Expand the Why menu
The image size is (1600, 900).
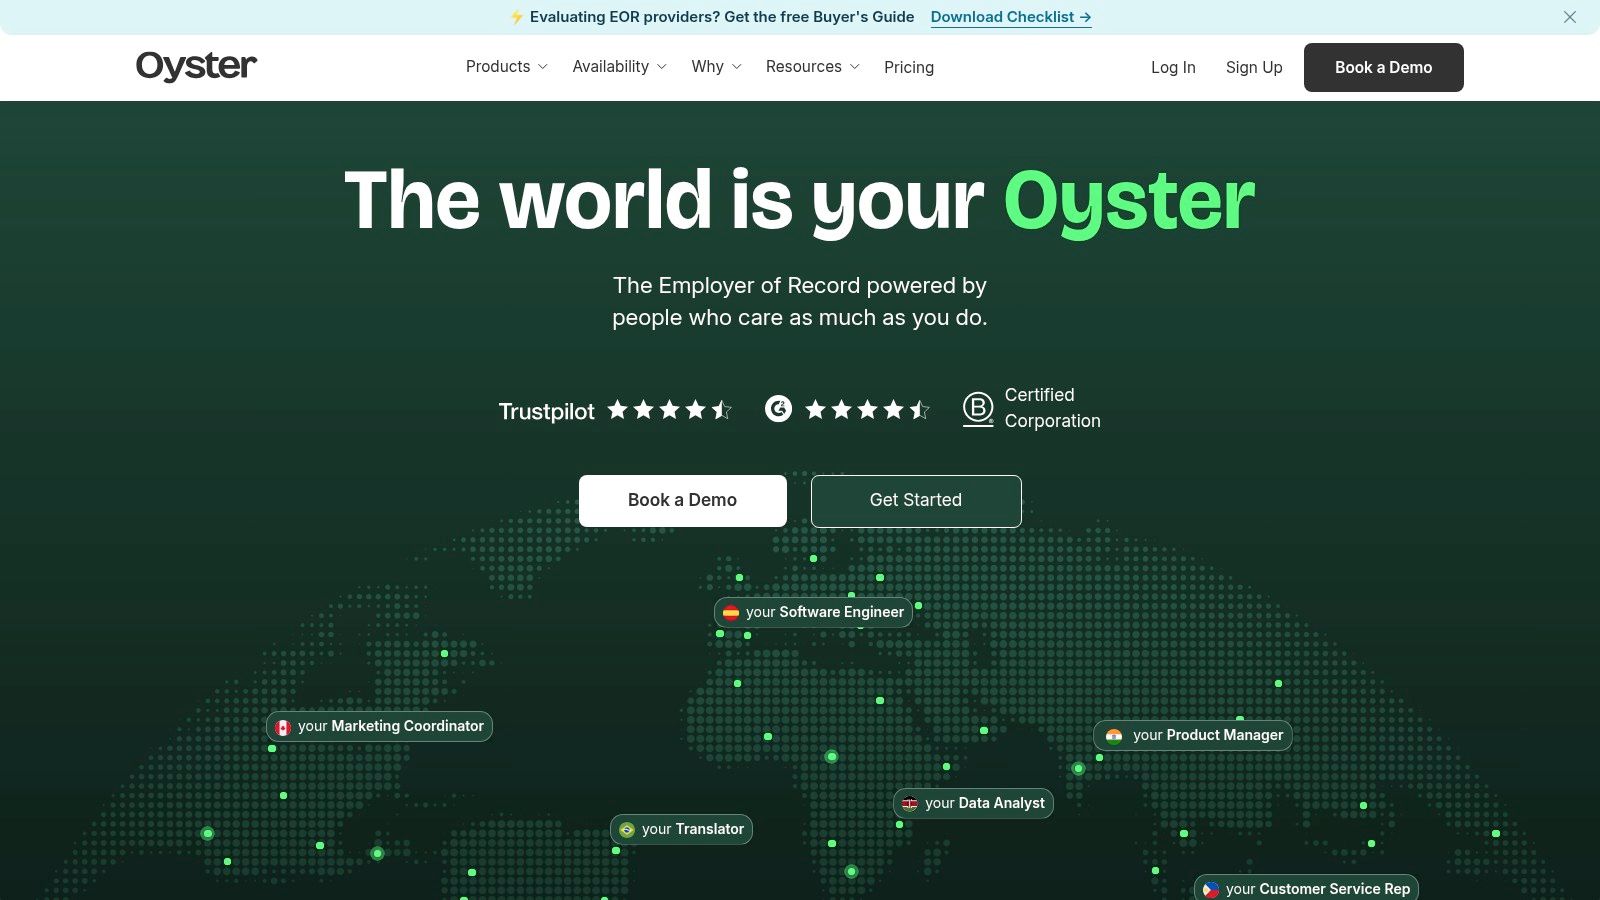coord(716,67)
